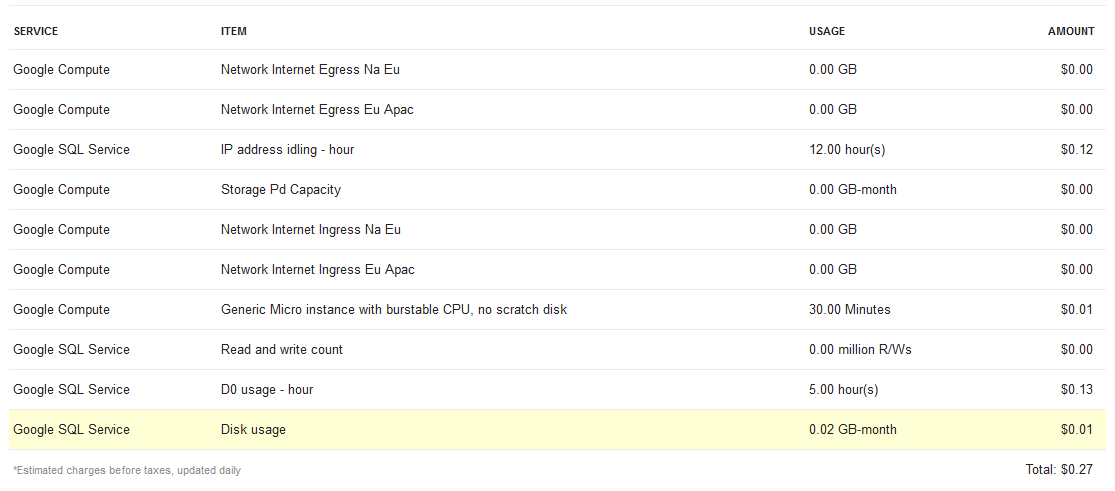Click the $0.13 amount
This screenshot has width=1115, height=491.
click(x=1077, y=389)
